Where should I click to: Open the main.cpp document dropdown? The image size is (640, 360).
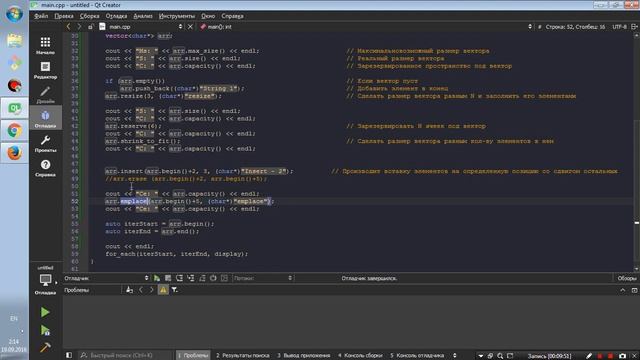point(142,27)
